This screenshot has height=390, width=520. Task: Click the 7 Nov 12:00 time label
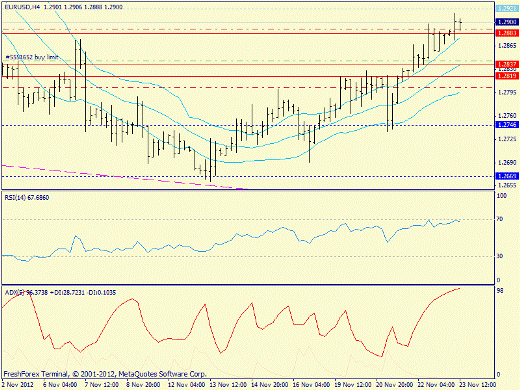coord(102,385)
